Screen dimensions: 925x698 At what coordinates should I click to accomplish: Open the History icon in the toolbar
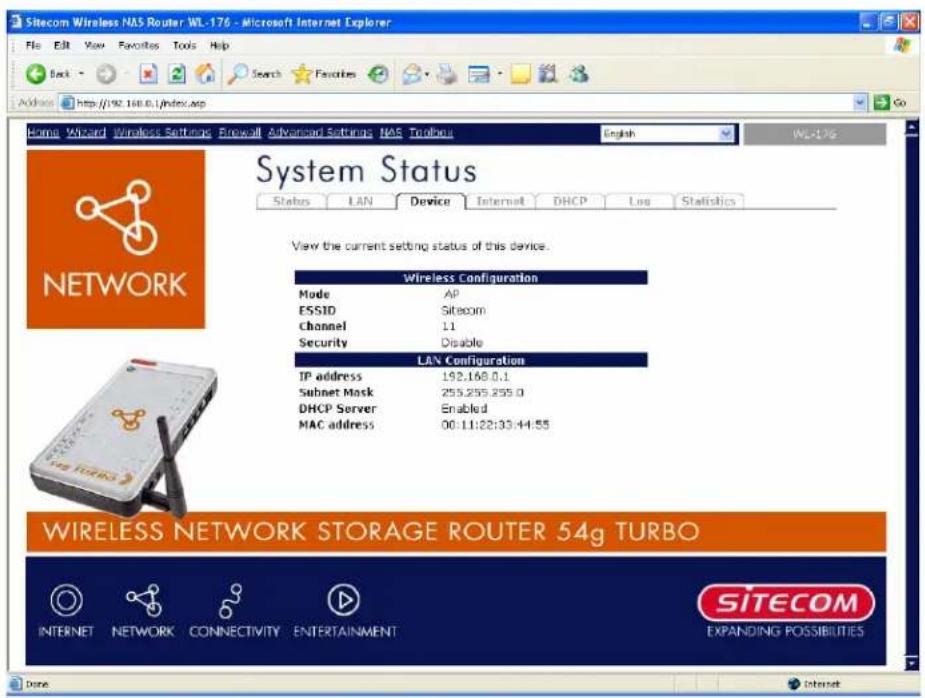[378, 74]
